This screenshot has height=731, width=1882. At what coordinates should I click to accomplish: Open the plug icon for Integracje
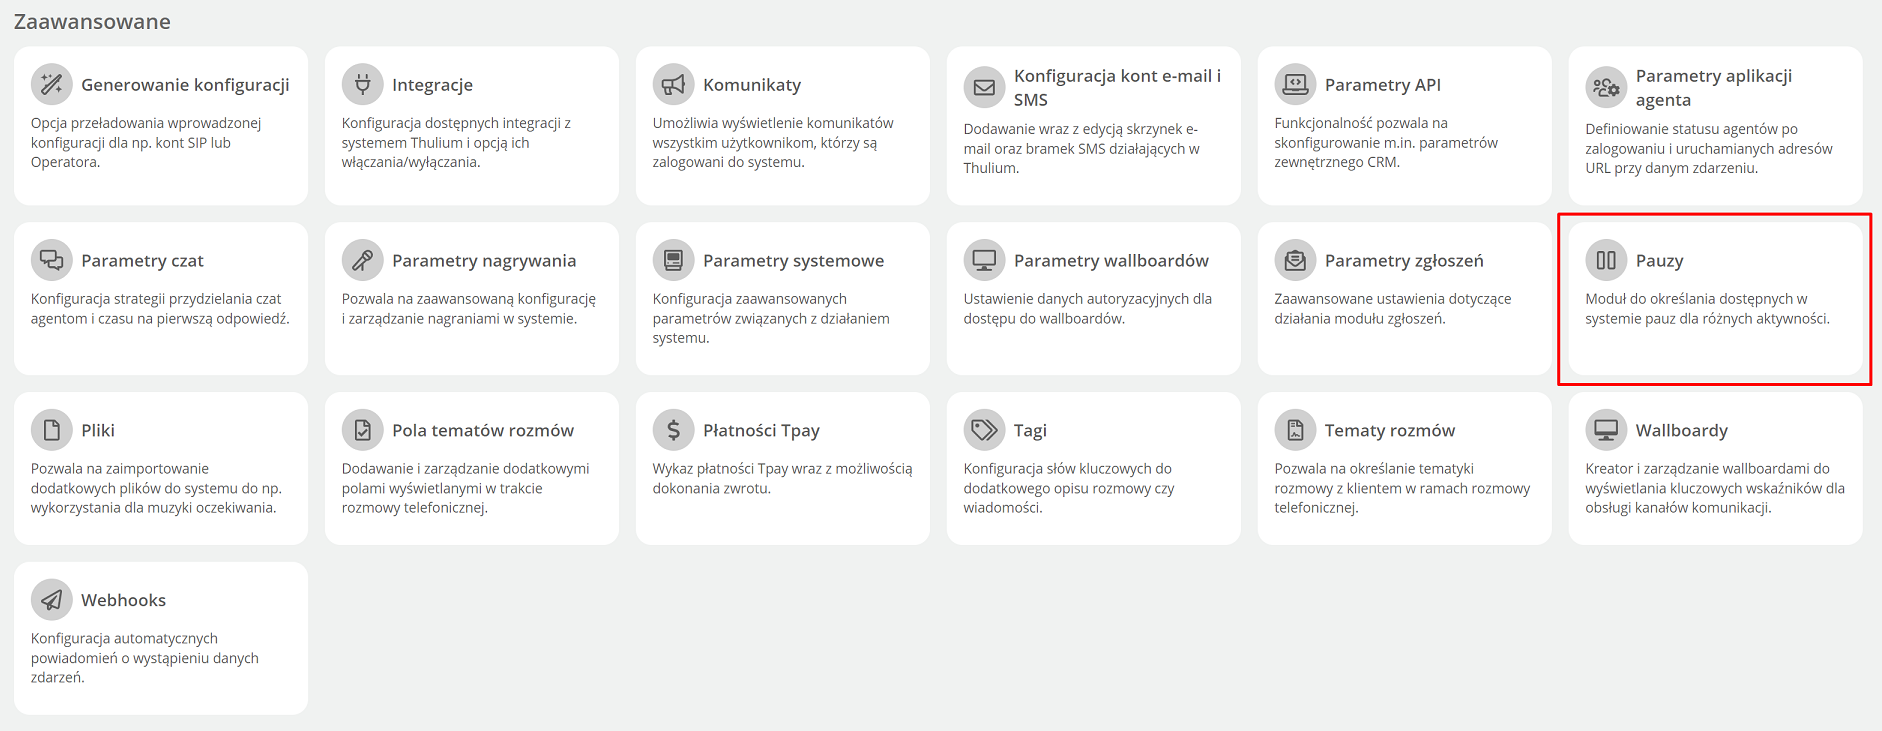pos(363,84)
